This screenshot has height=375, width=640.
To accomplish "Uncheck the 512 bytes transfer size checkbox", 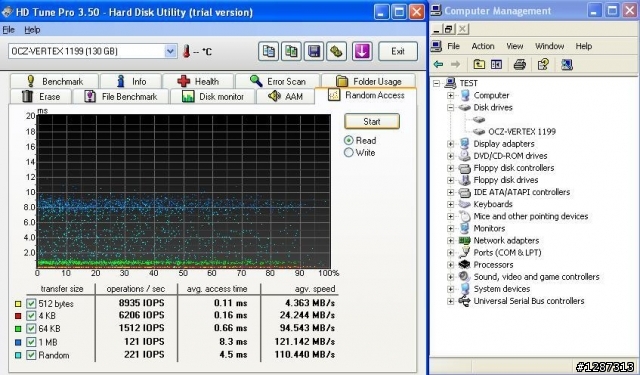I will pos(31,304).
